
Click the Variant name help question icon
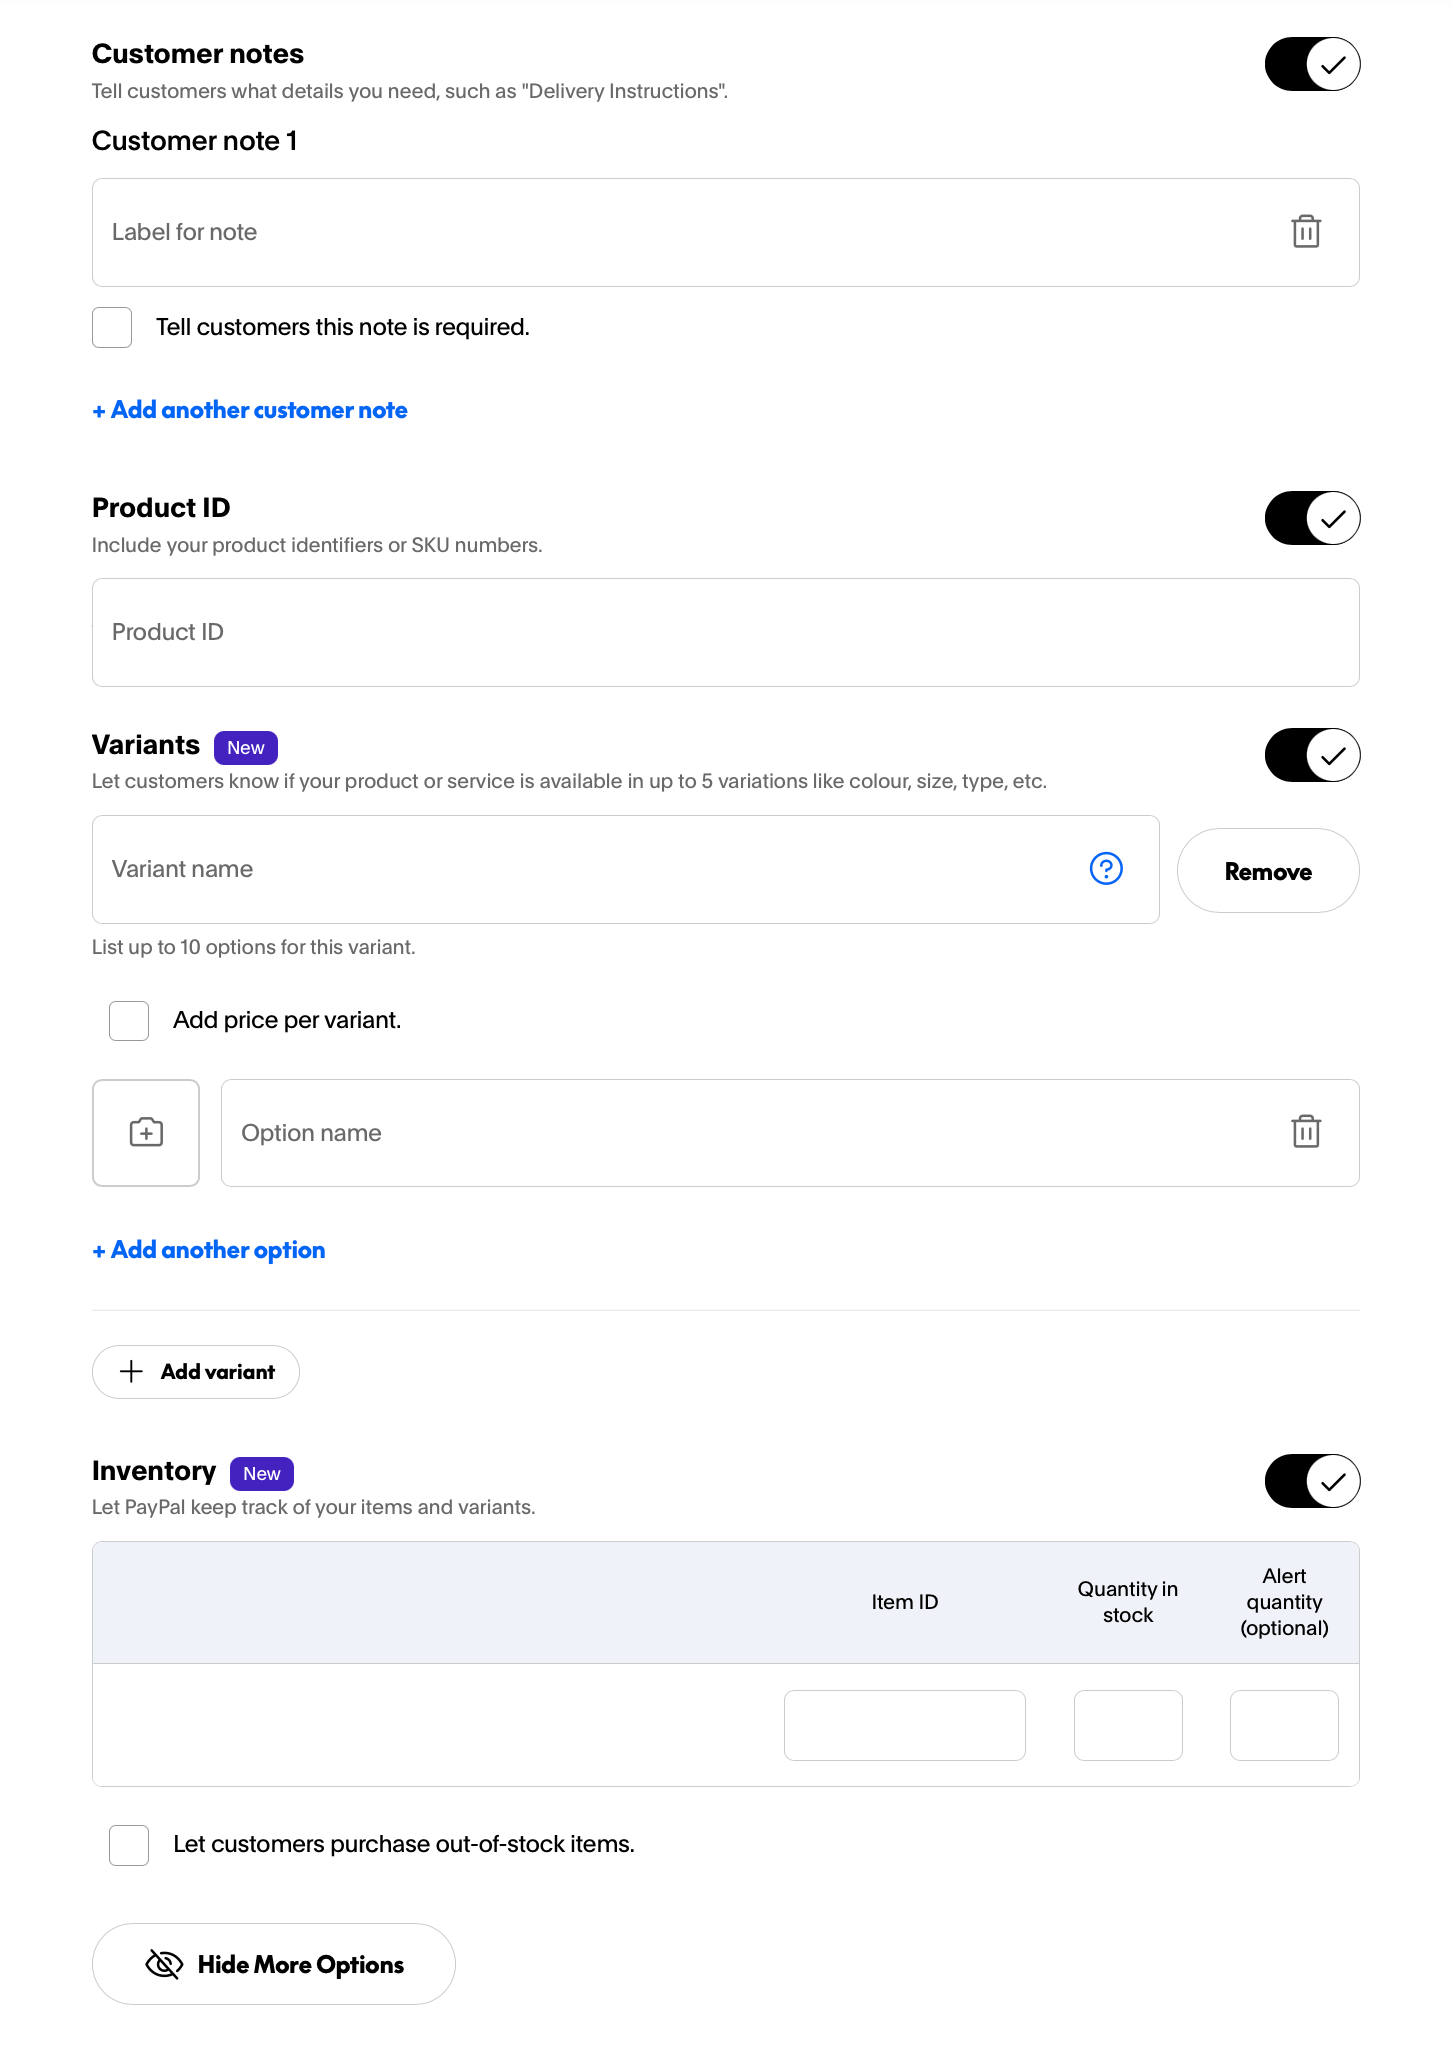click(x=1106, y=868)
